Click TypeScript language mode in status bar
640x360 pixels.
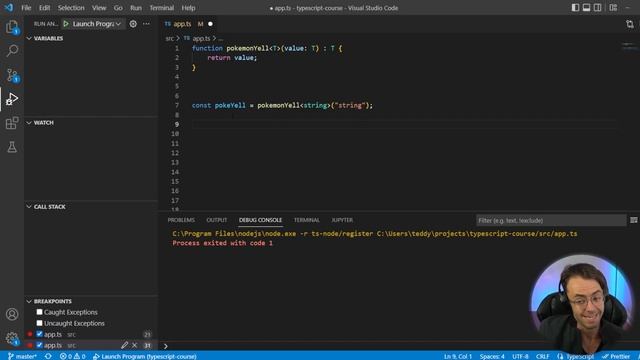(x=580, y=356)
